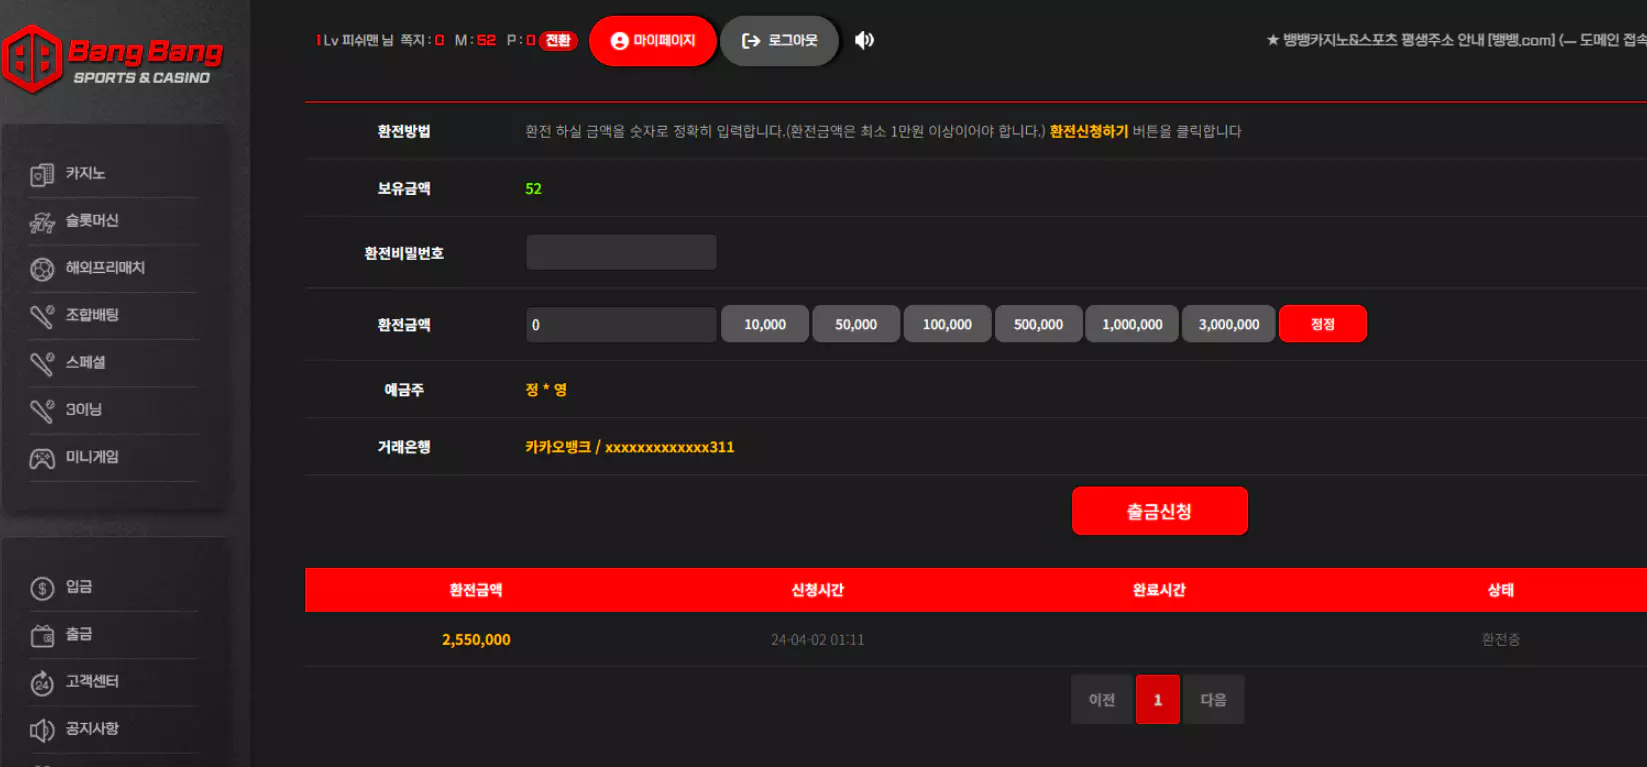Click the wallet icon for 출금

[42, 635]
